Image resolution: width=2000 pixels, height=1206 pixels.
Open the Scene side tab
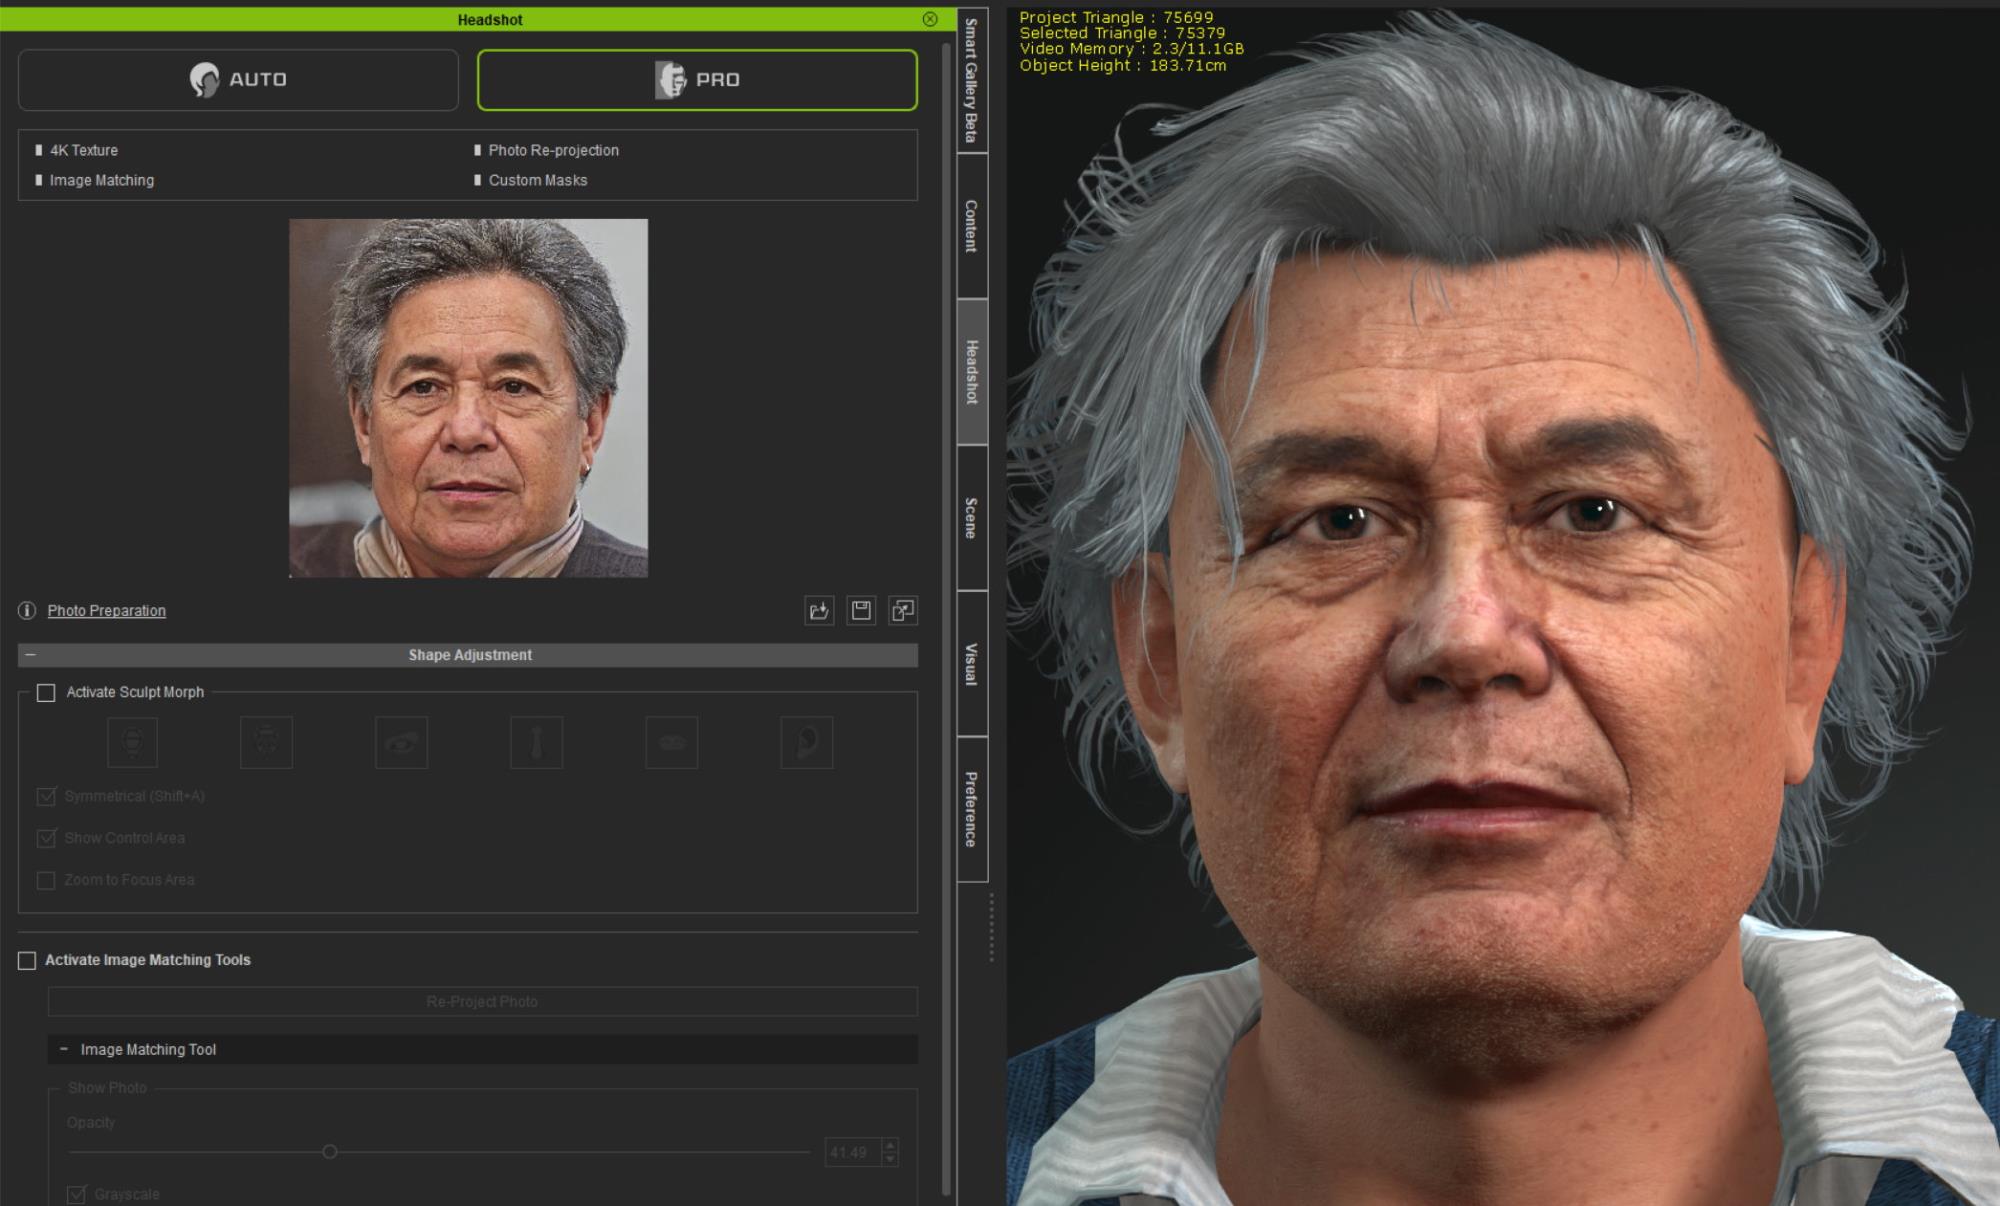point(971,518)
